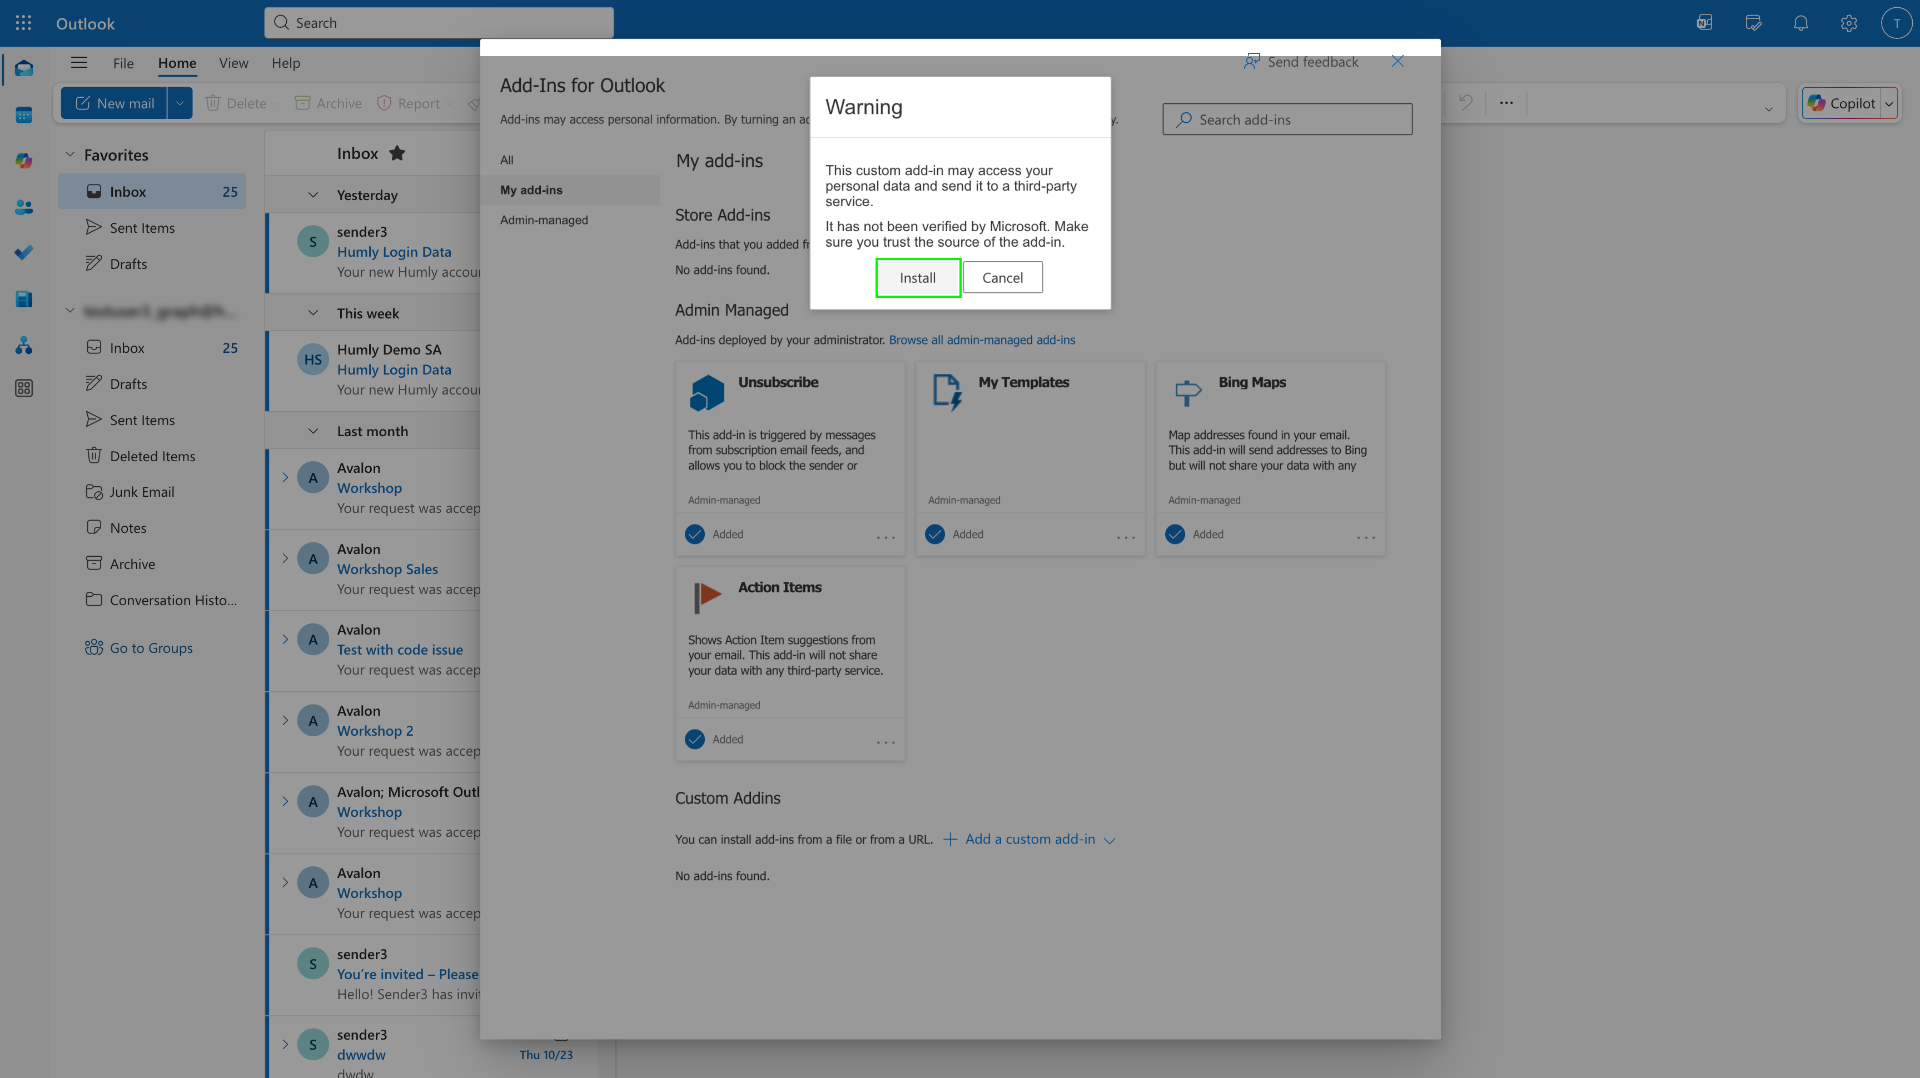Open Calendar in the left app rail

pyautogui.click(x=24, y=115)
